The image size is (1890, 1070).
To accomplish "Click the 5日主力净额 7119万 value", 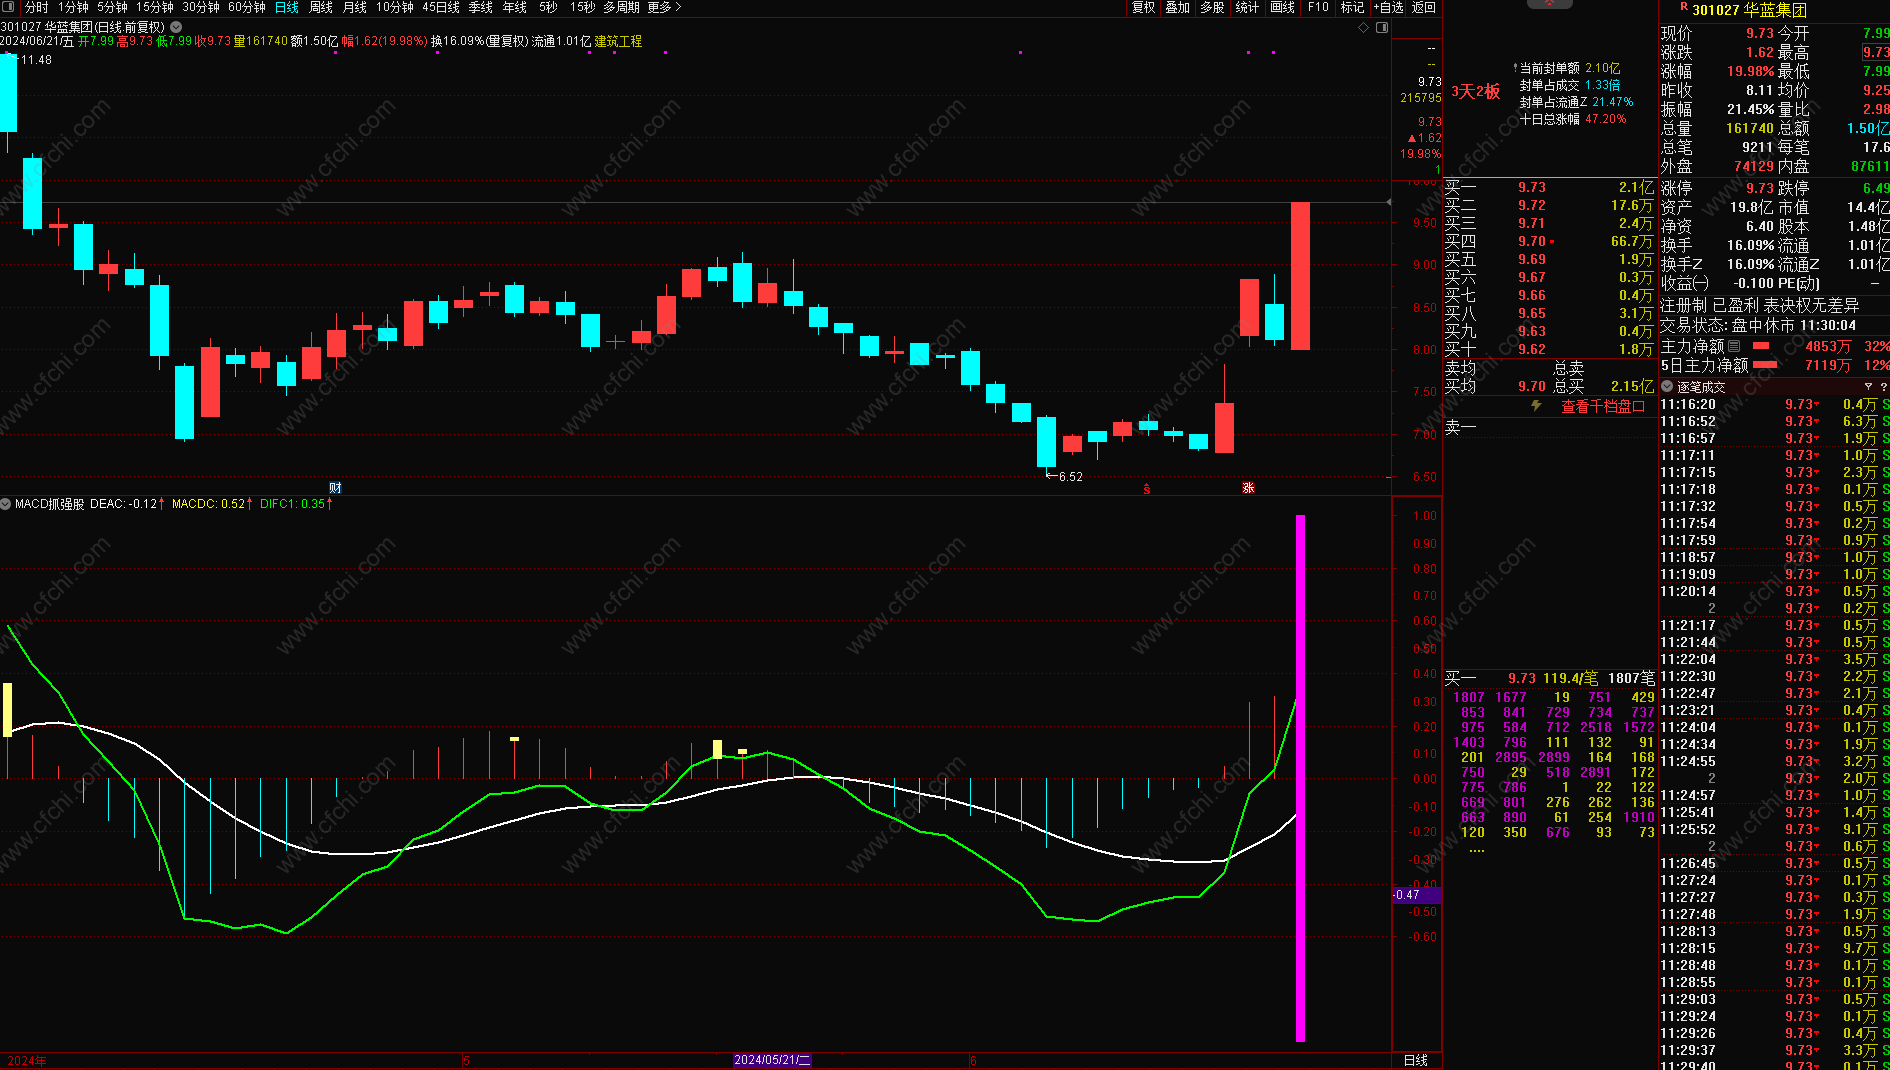I will (x=1828, y=365).
